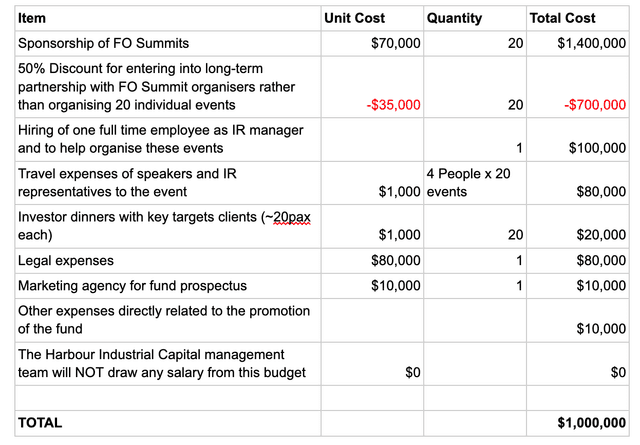Select the "Quantity" column header

click(x=454, y=18)
